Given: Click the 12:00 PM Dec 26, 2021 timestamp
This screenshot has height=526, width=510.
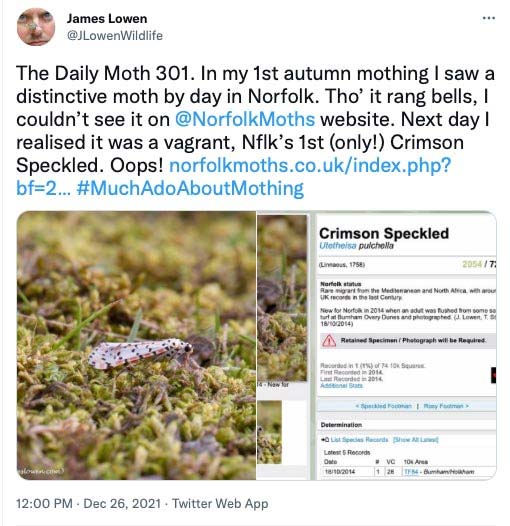Looking at the screenshot, I should [x=89, y=504].
